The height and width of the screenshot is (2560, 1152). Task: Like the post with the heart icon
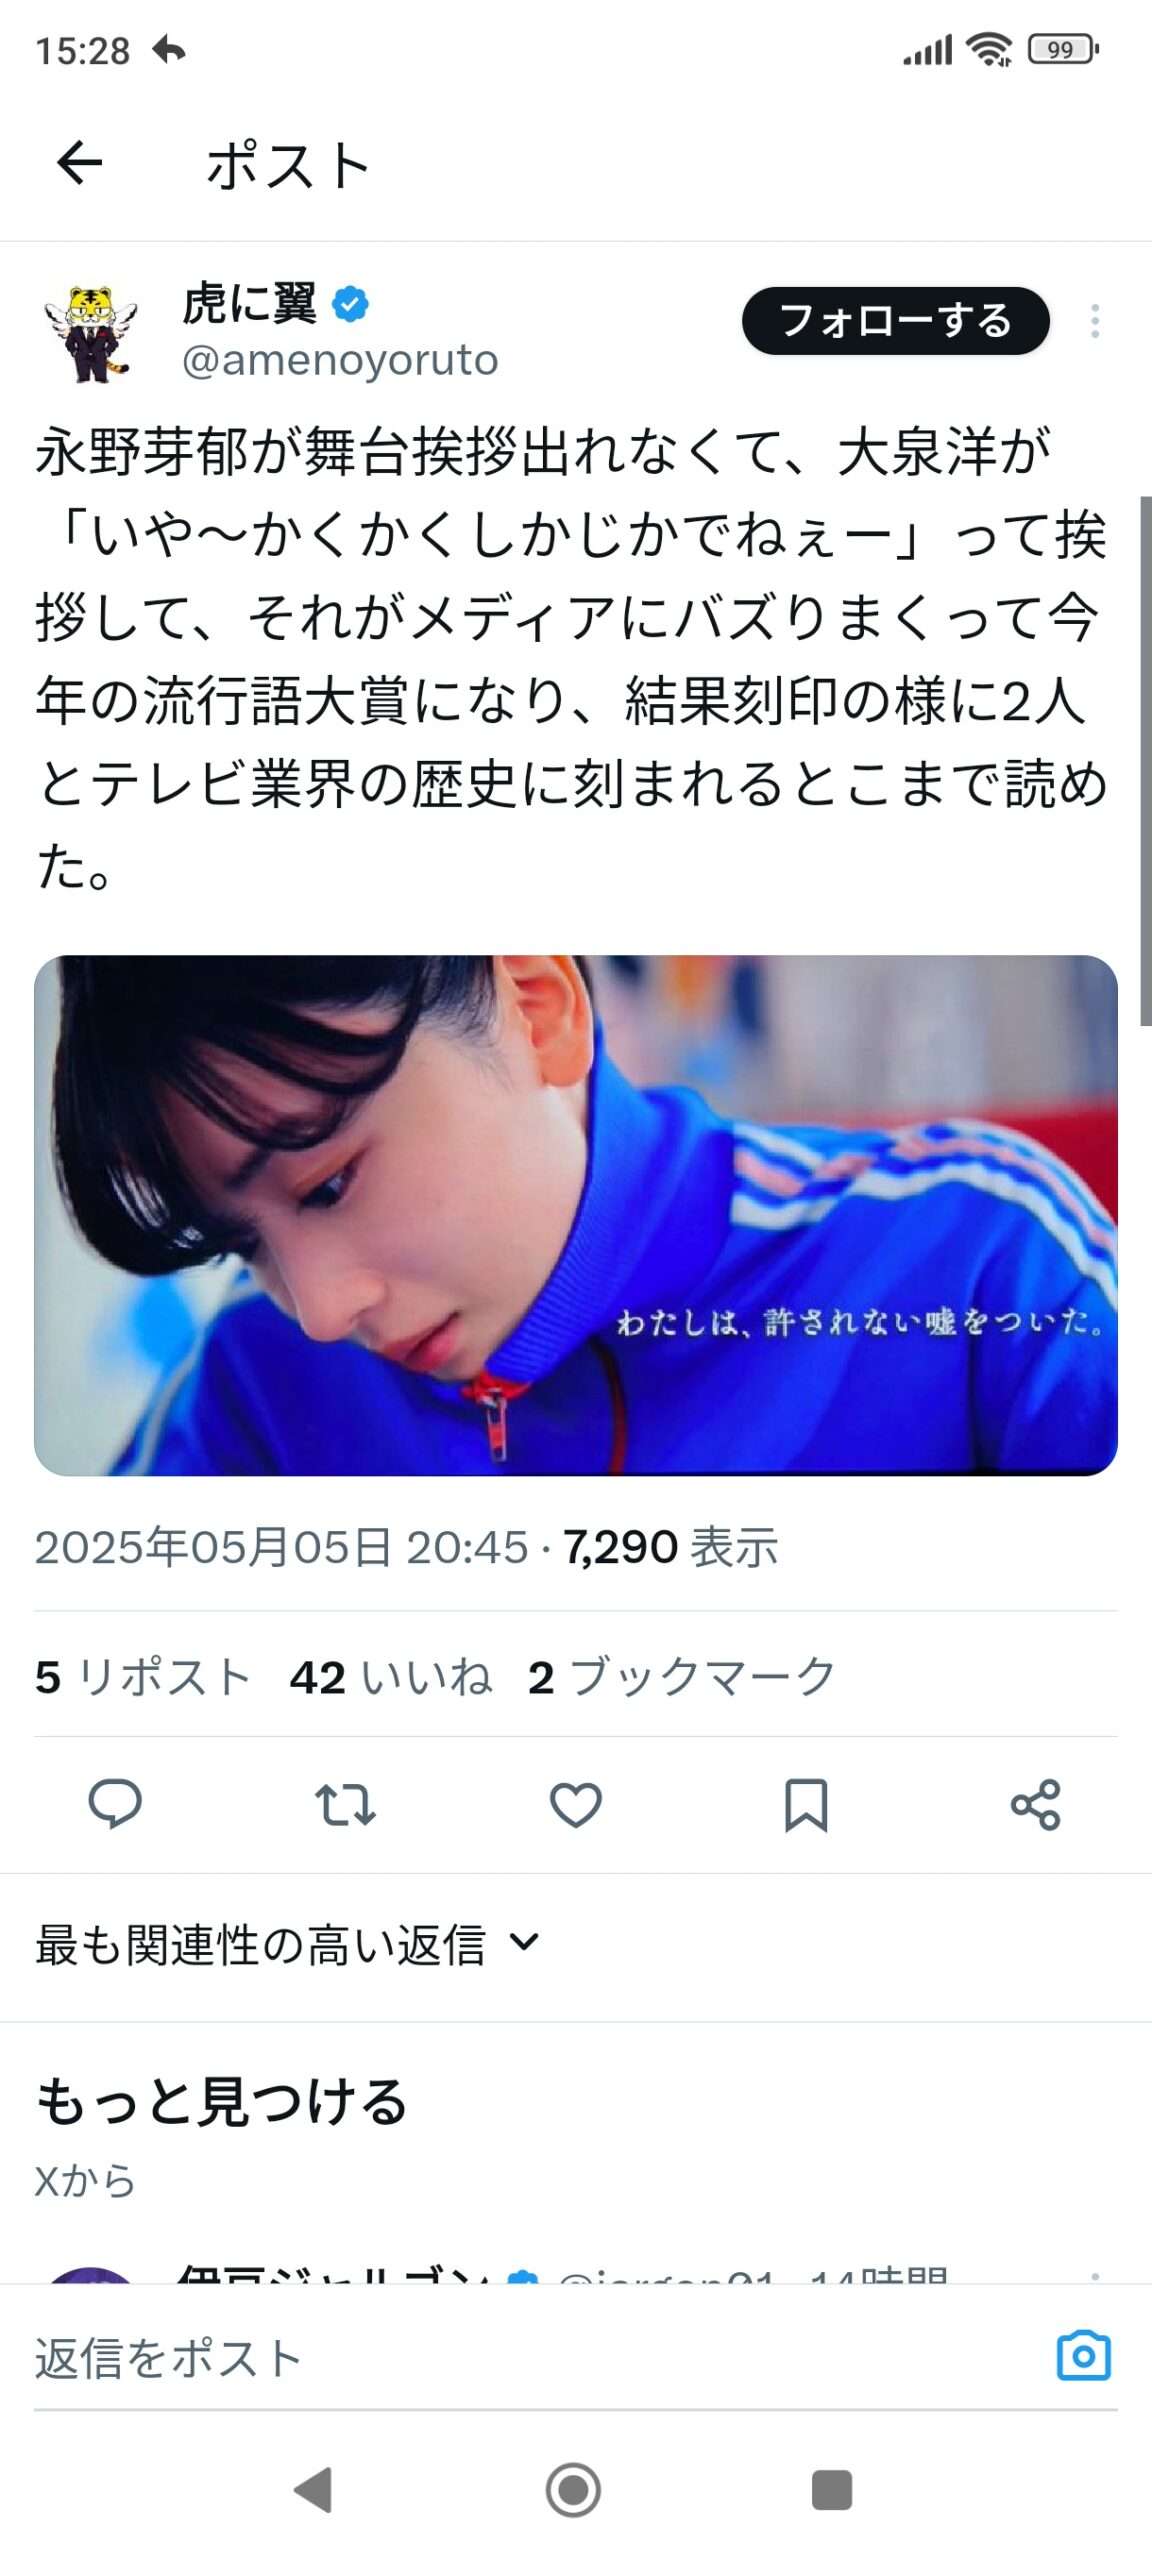pos(576,1804)
